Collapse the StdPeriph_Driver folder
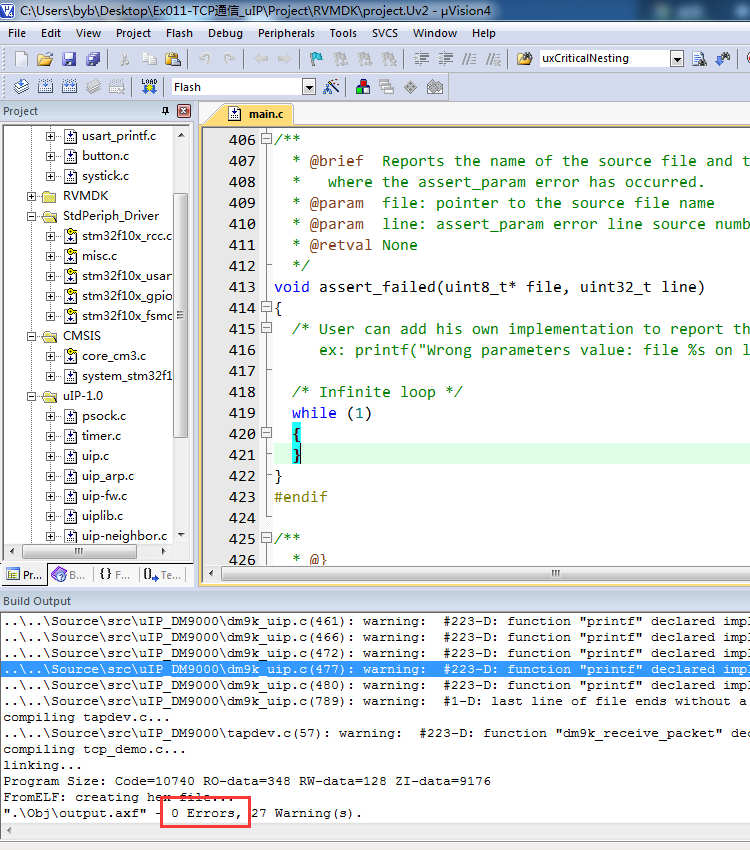Viewport: 750px width, 850px height. (x=31, y=216)
